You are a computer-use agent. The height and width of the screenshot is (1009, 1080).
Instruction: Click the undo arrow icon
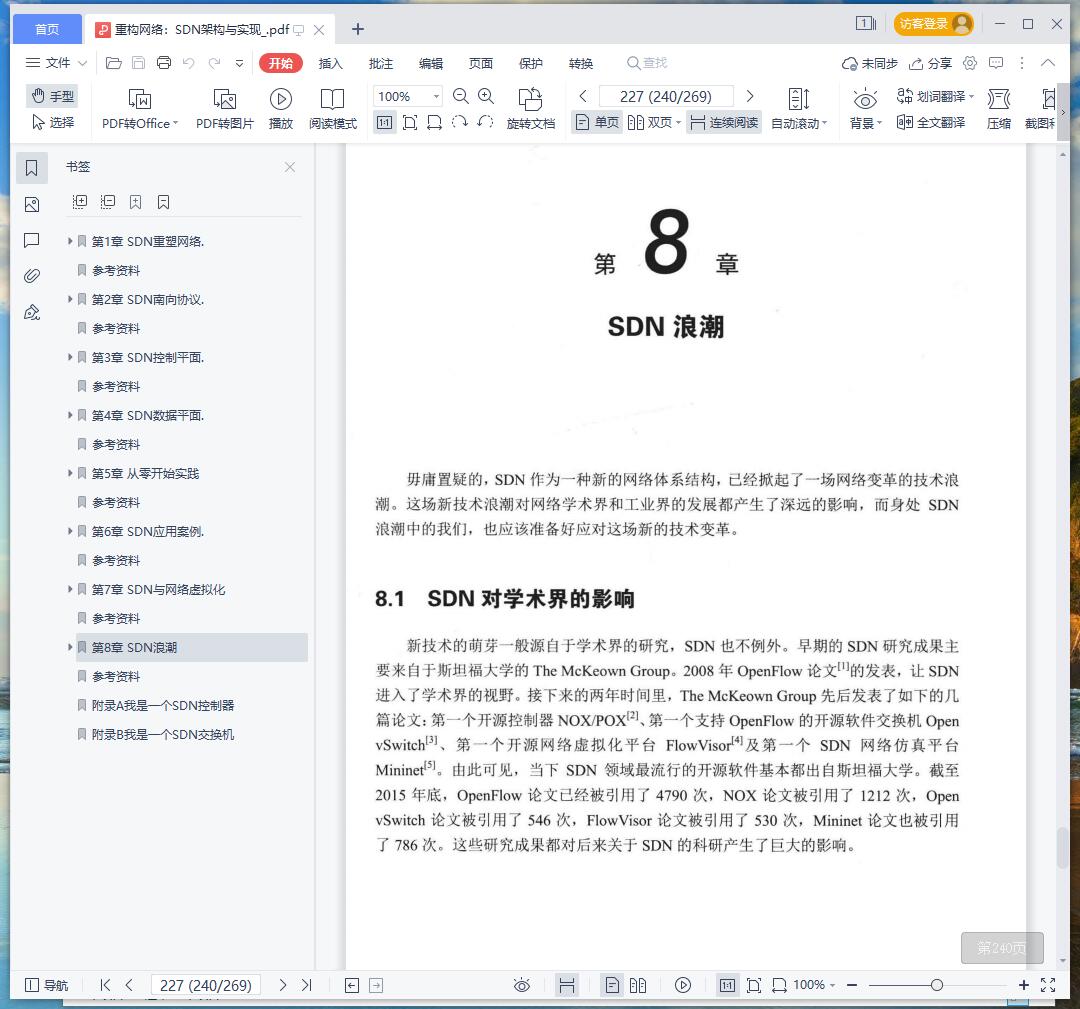click(x=189, y=63)
